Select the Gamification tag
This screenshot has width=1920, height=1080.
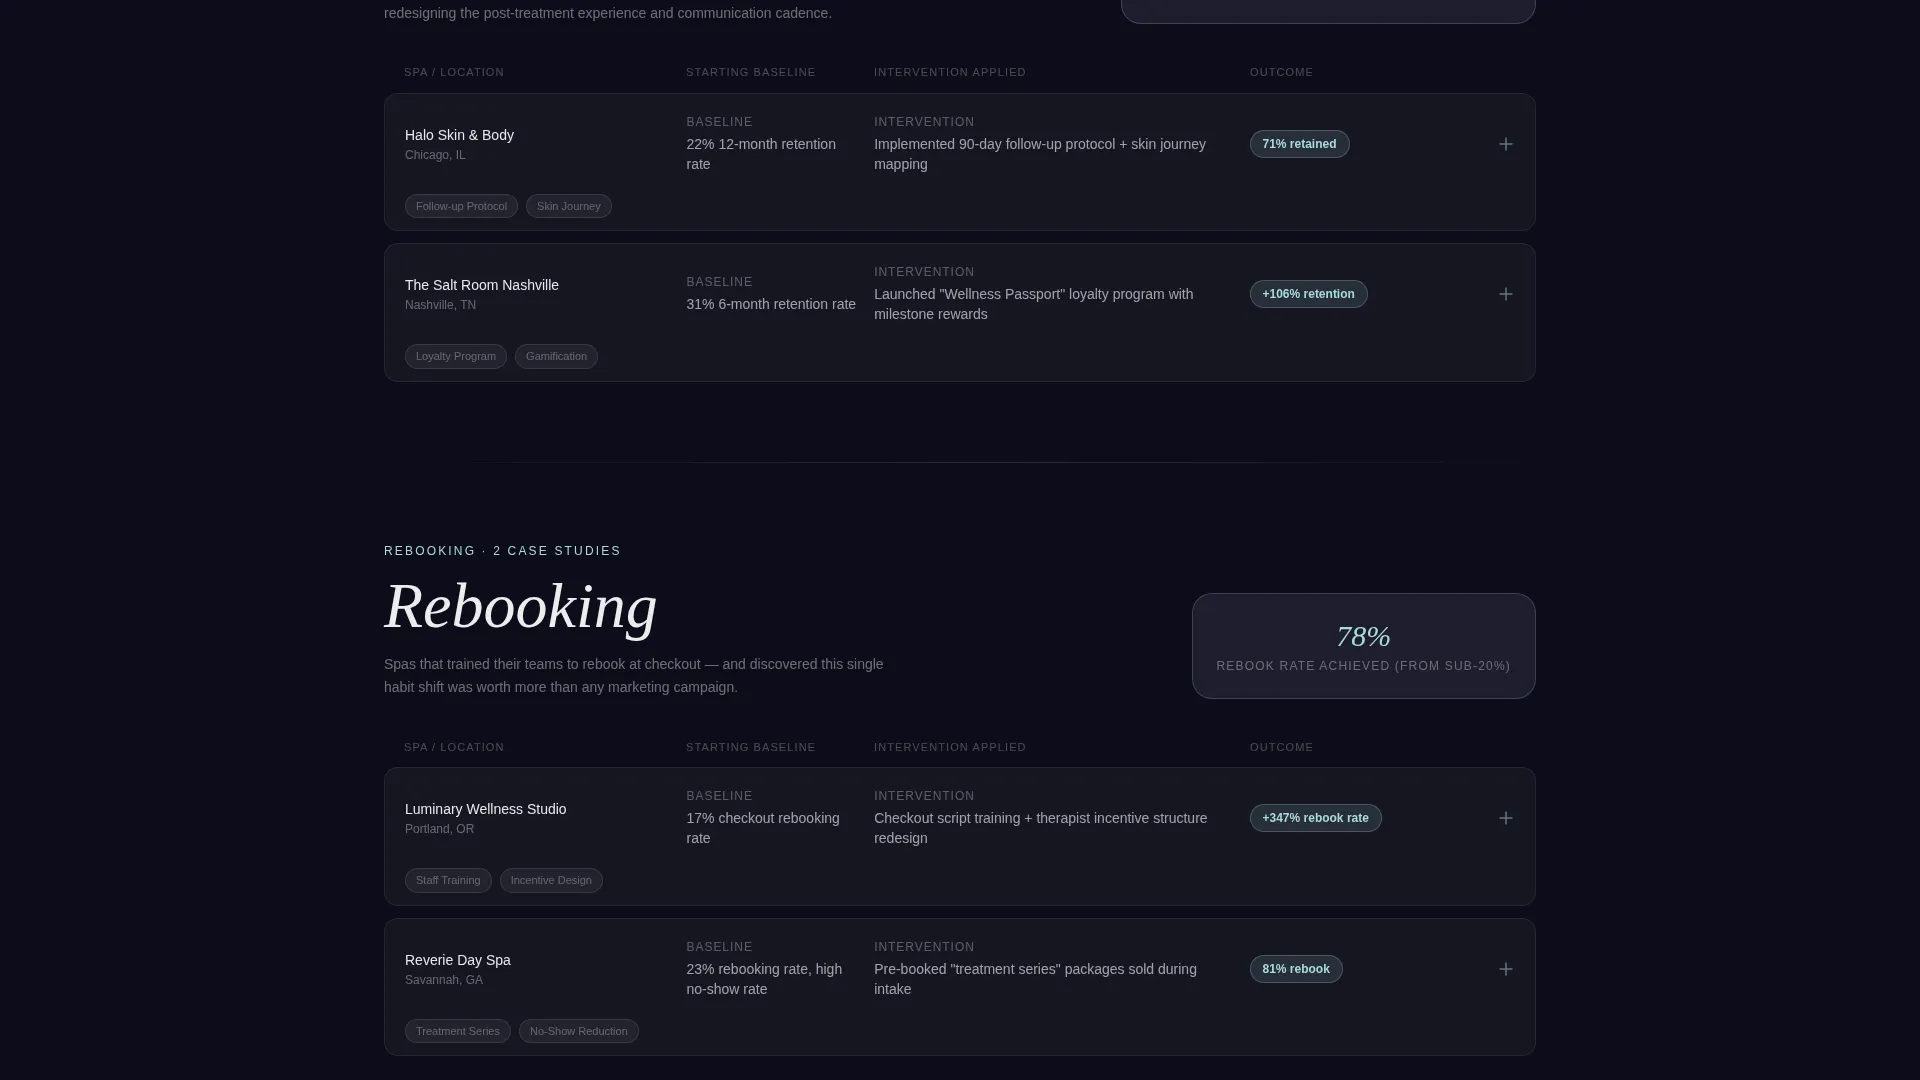click(556, 356)
